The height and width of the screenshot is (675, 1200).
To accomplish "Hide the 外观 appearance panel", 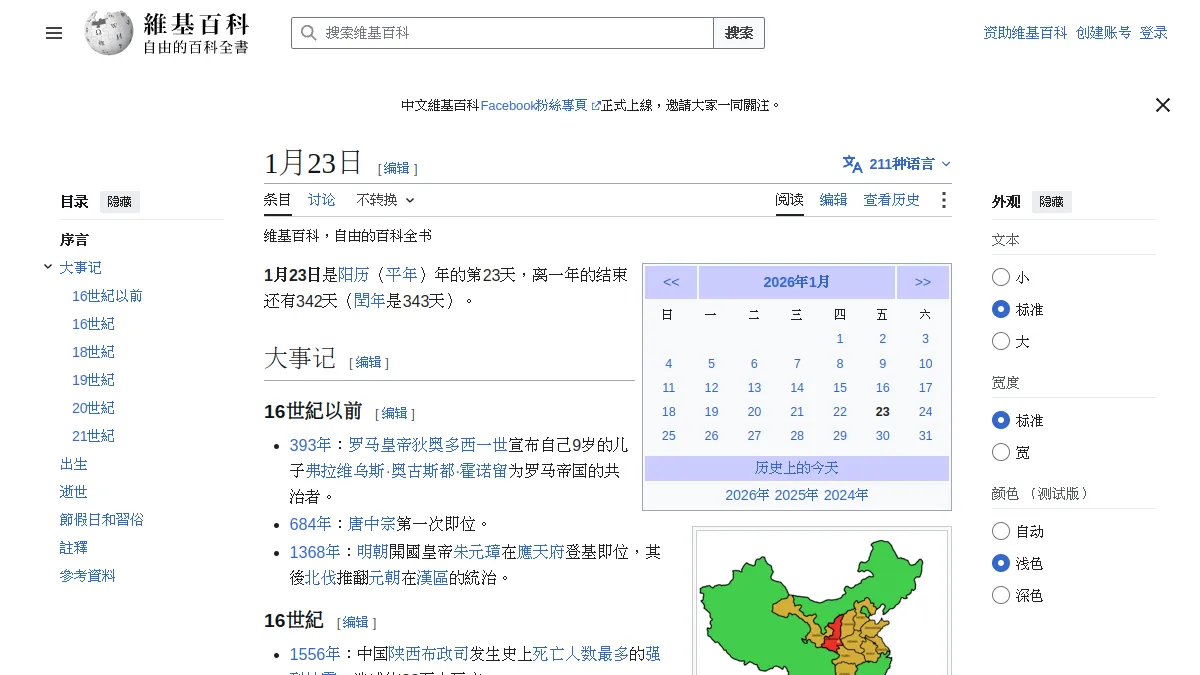I will point(1052,202).
